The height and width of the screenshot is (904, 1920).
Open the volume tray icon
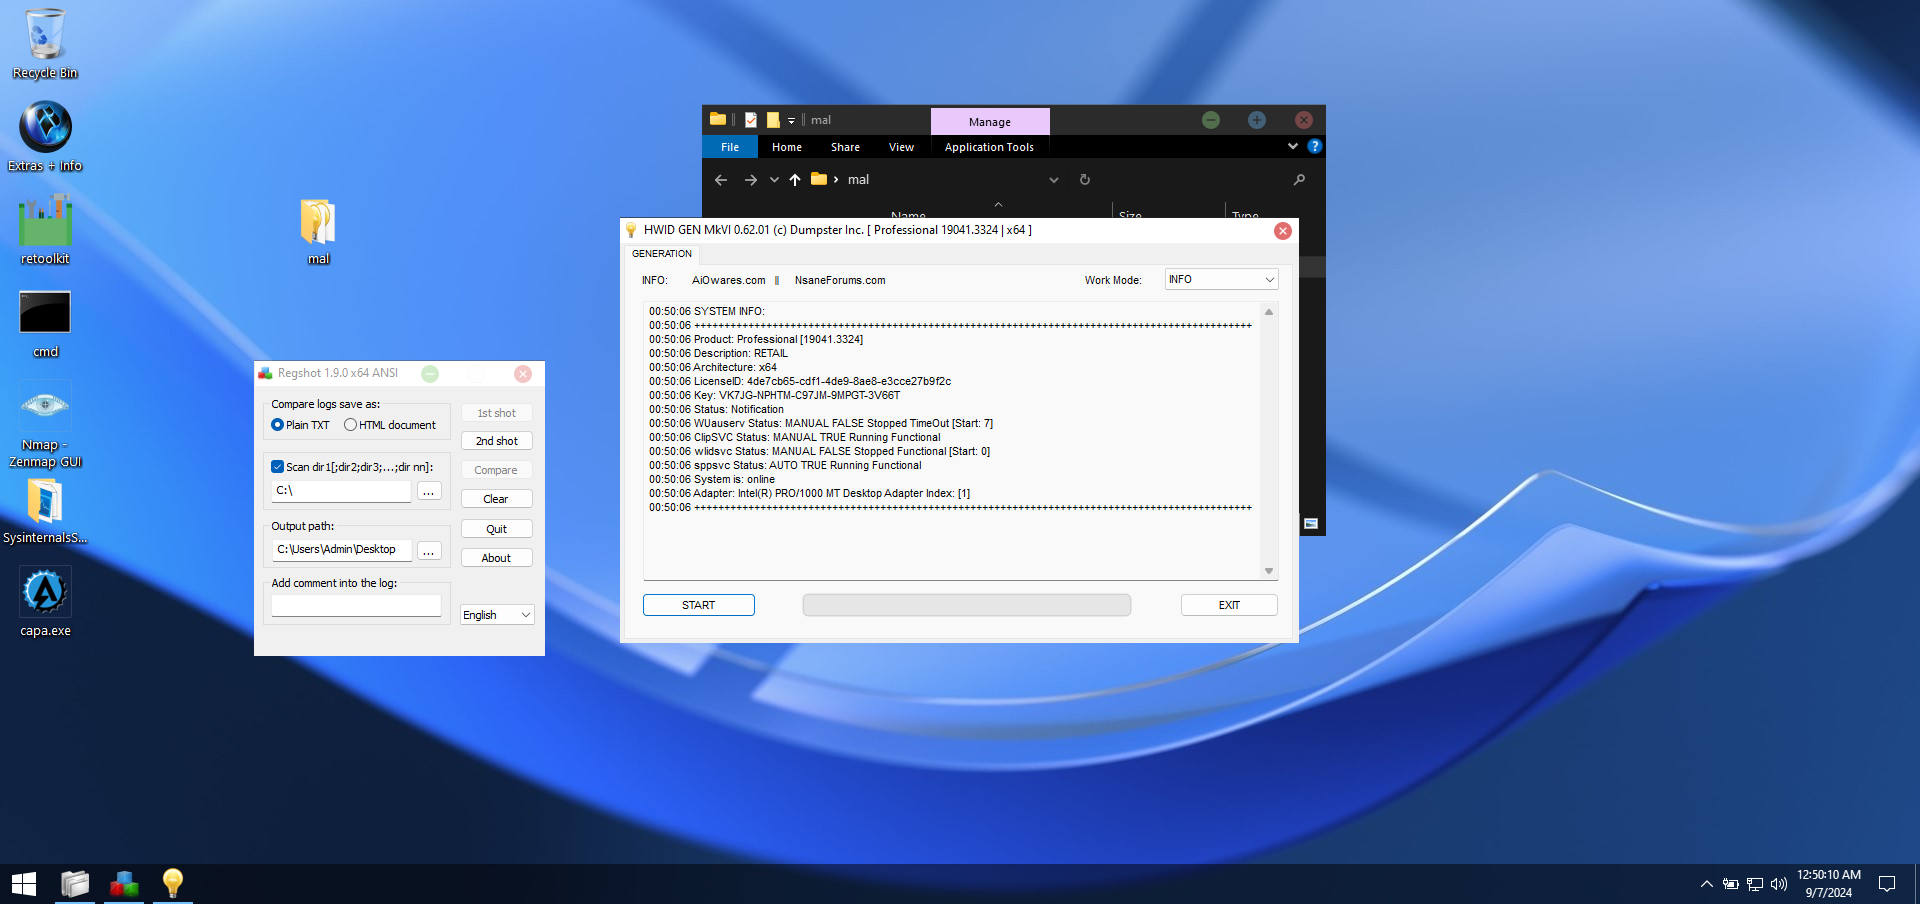pyautogui.click(x=1779, y=884)
